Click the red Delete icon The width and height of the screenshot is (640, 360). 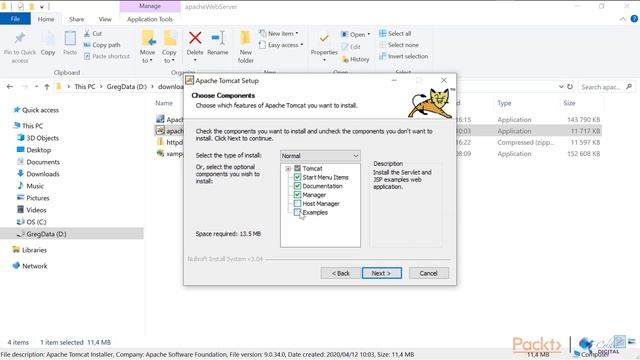click(x=195, y=38)
